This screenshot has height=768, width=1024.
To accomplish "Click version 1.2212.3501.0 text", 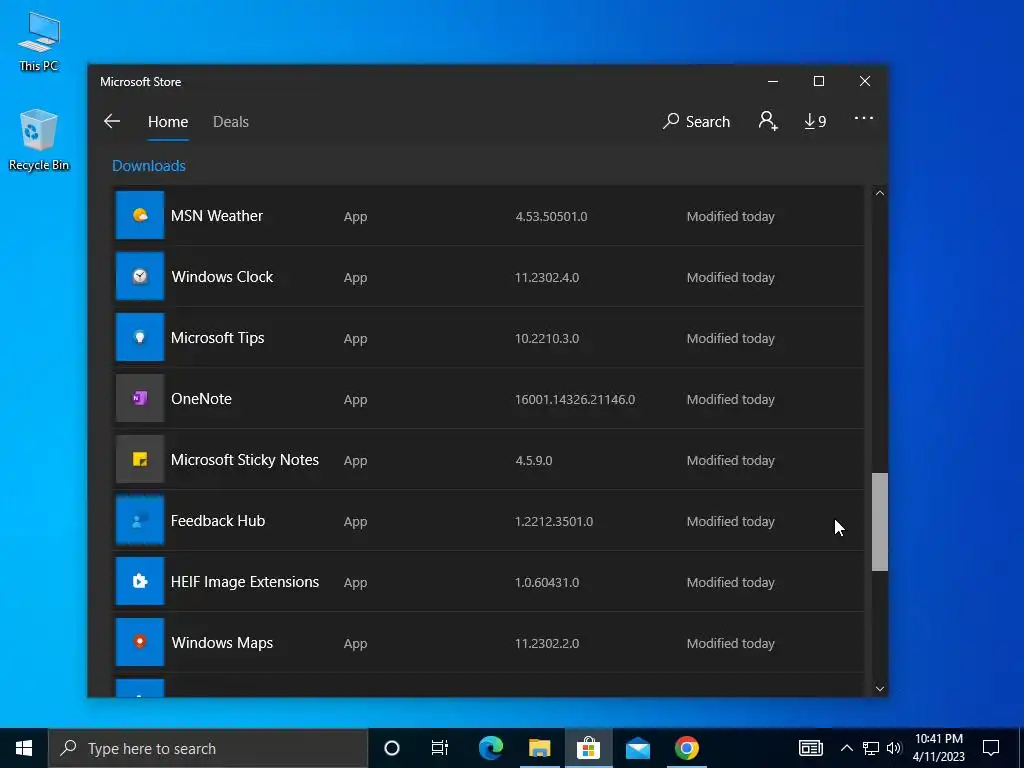I will (x=554, y=521).
